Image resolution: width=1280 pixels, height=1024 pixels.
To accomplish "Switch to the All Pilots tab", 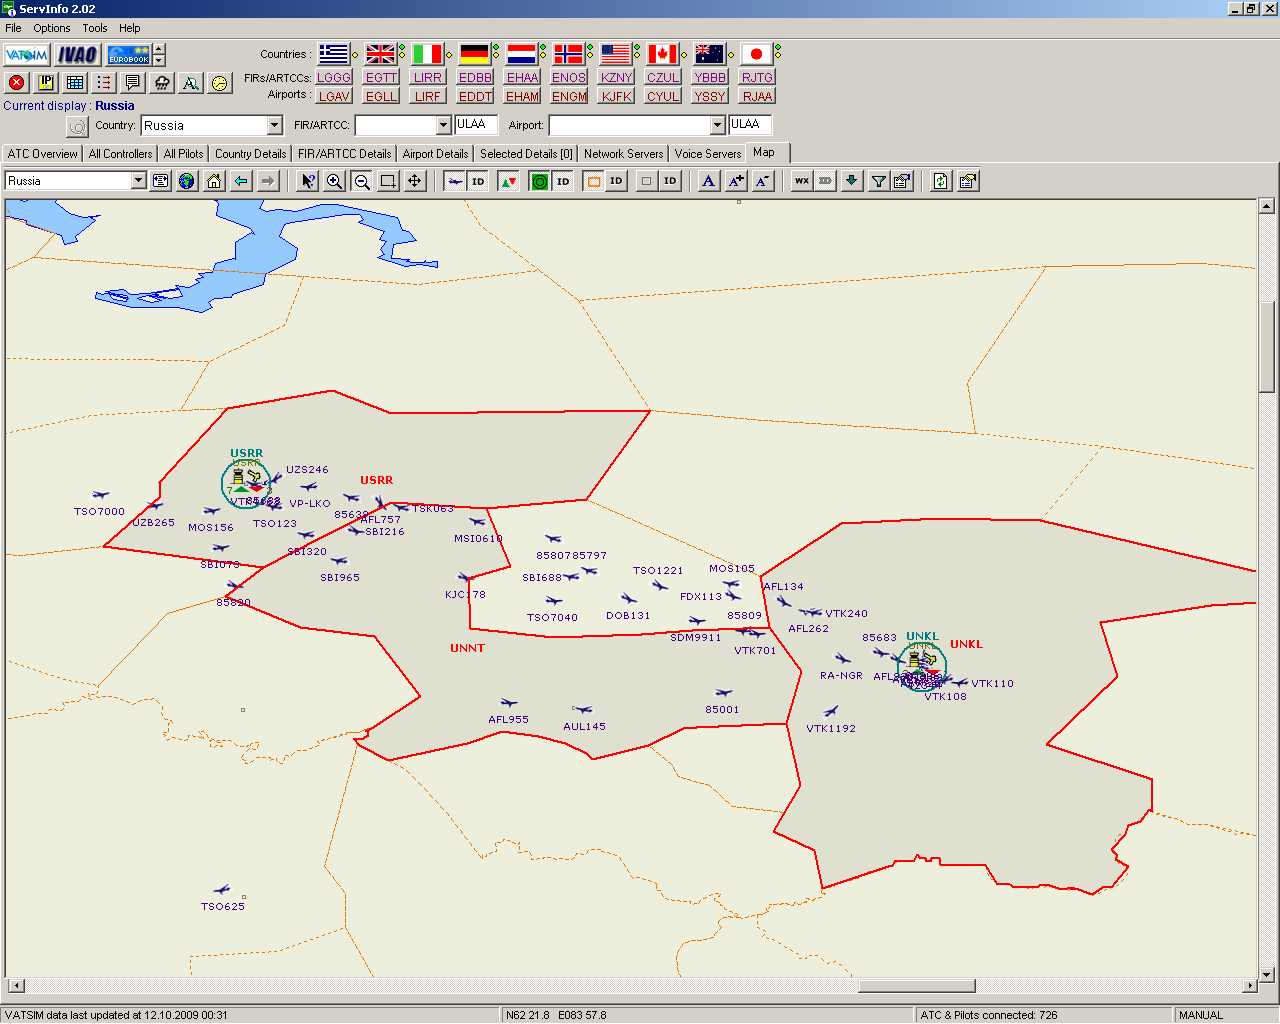I will pyautogui.click(x=183, y=154).
